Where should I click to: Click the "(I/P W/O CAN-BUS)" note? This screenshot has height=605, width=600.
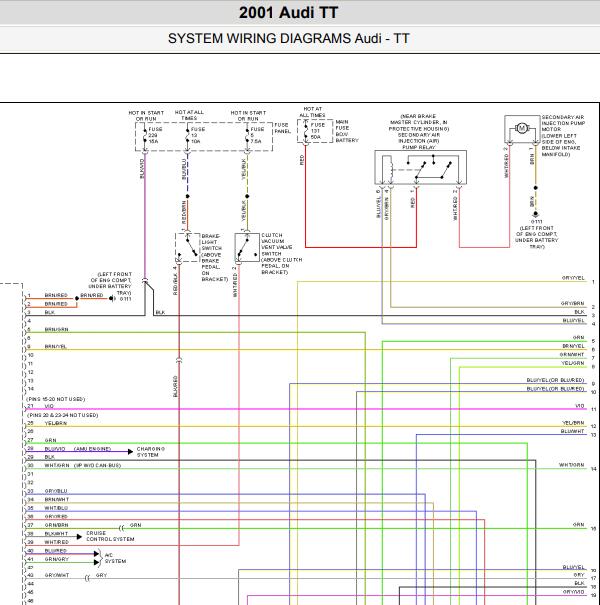98,466
